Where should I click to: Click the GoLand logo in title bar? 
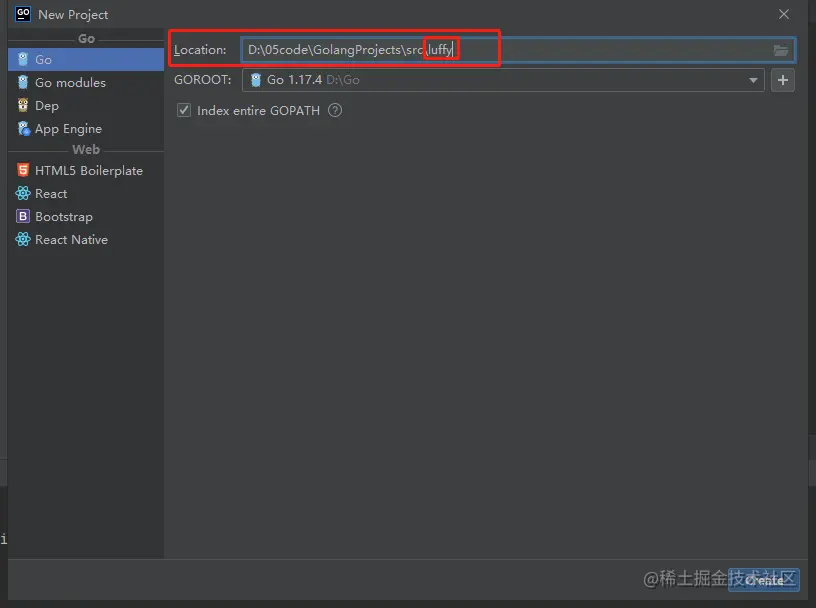pyautogui.click(x=23, y=14)
